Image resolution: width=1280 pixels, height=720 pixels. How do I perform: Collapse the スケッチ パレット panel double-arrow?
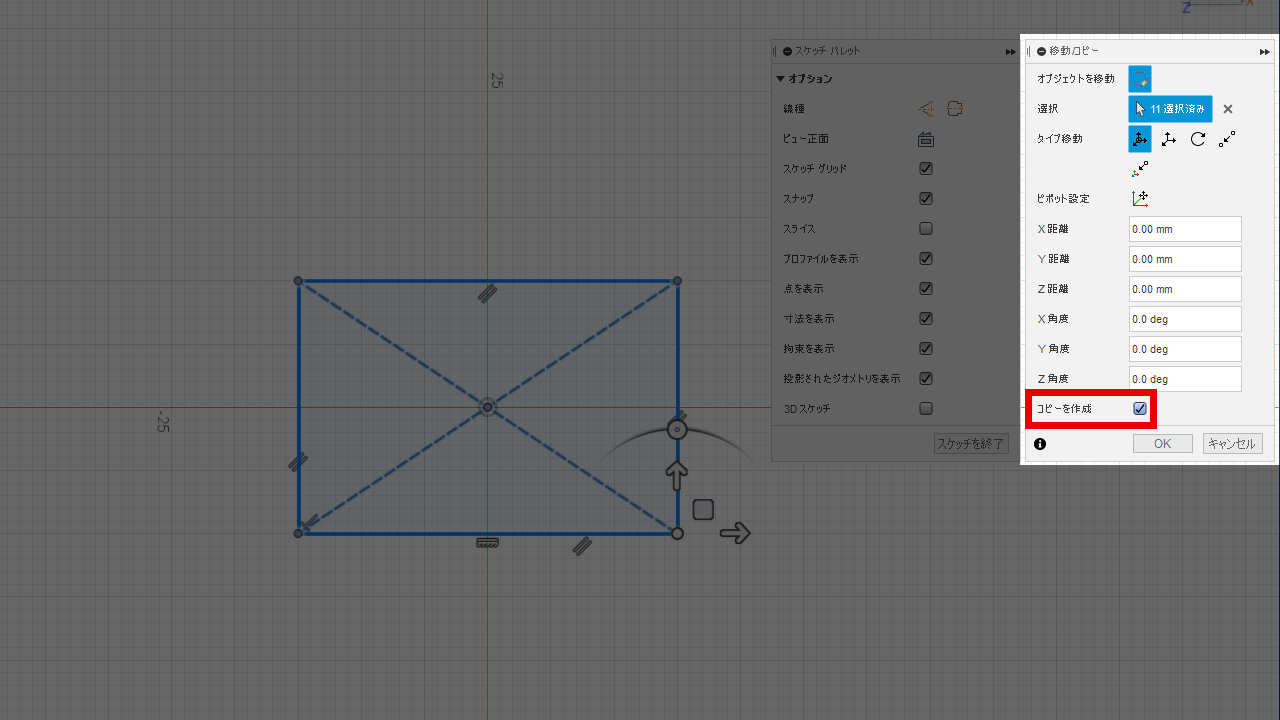tap(1011, 51)
